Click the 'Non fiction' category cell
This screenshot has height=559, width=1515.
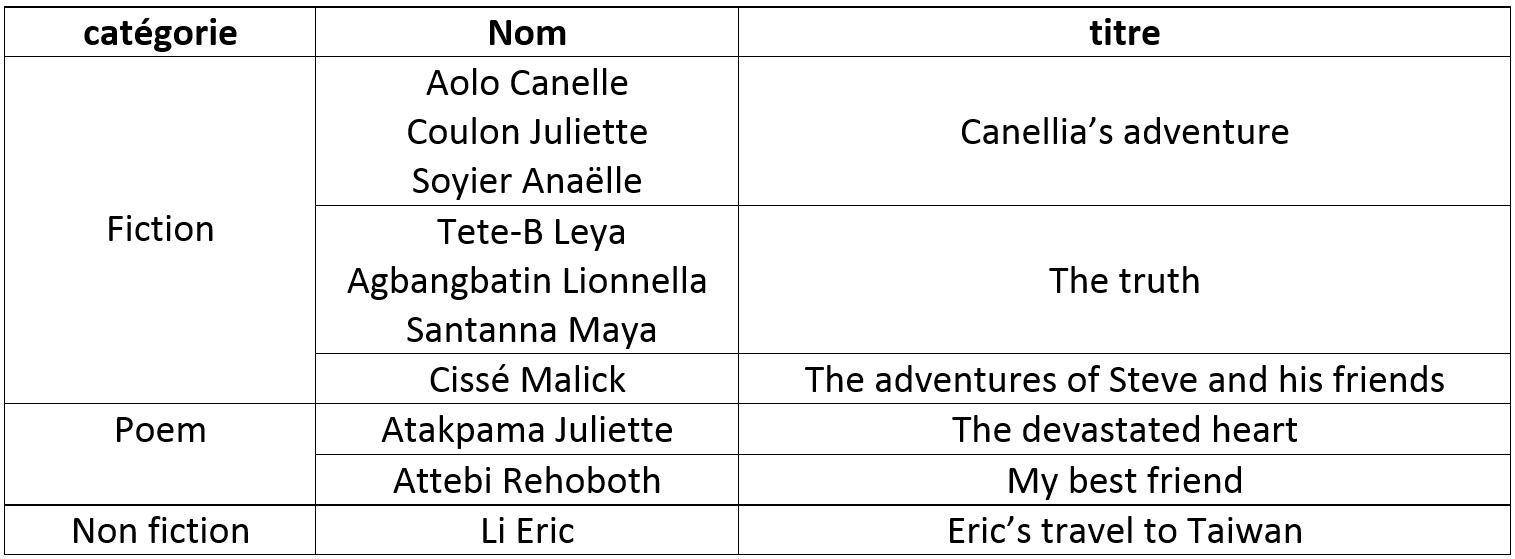[x=160, y=530]
